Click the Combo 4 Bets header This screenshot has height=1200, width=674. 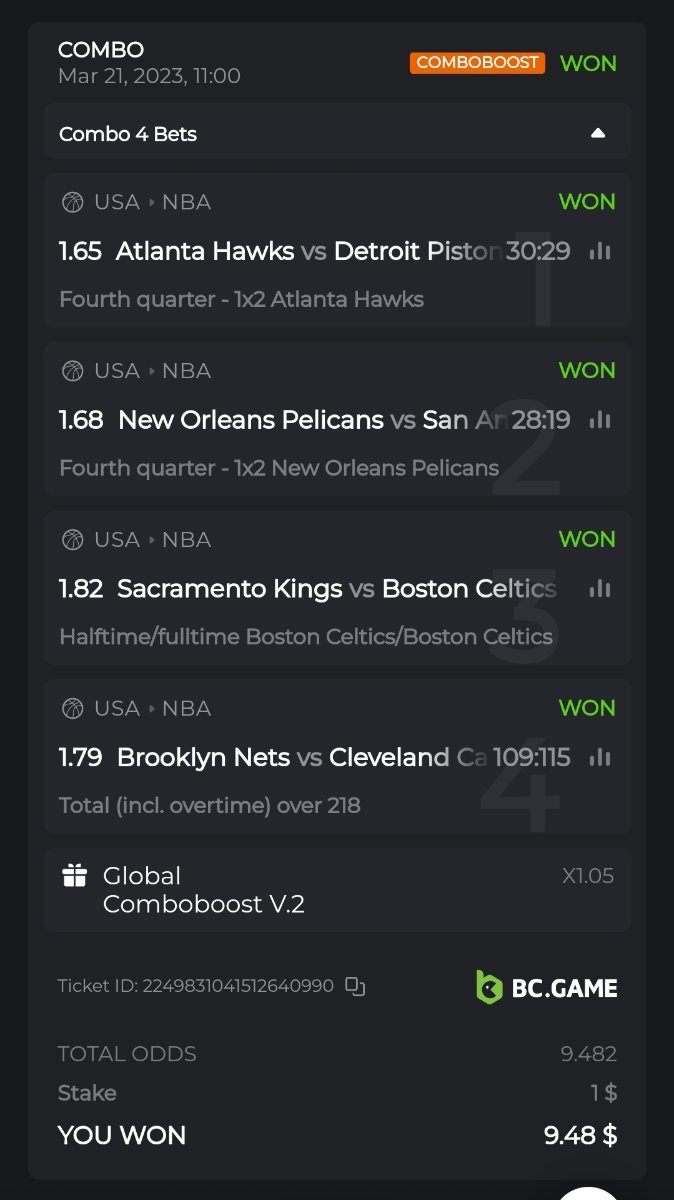click(x=128, y=134)
